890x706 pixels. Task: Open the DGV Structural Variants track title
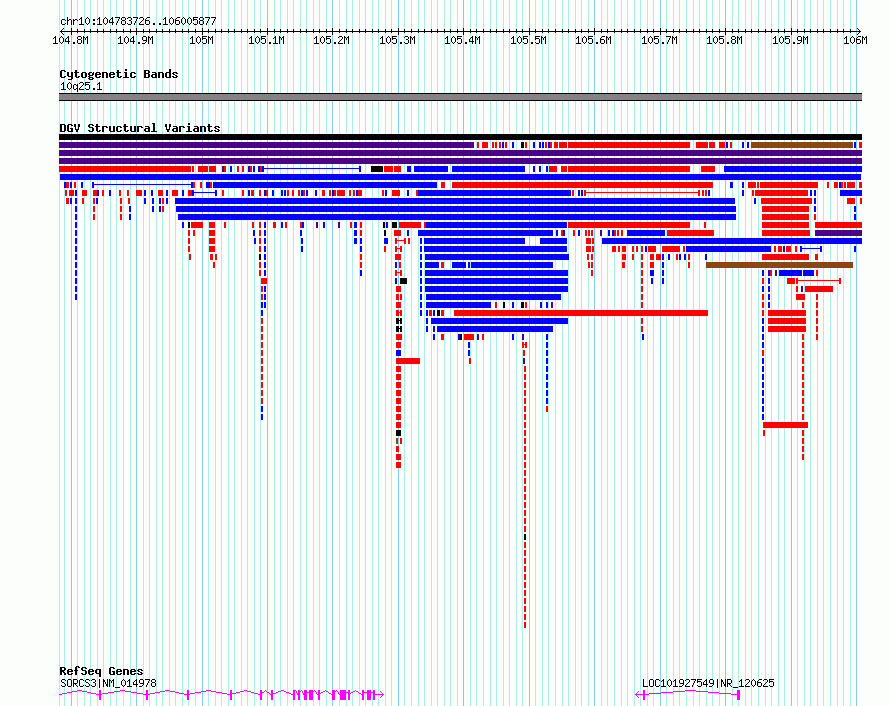[140, 128]
